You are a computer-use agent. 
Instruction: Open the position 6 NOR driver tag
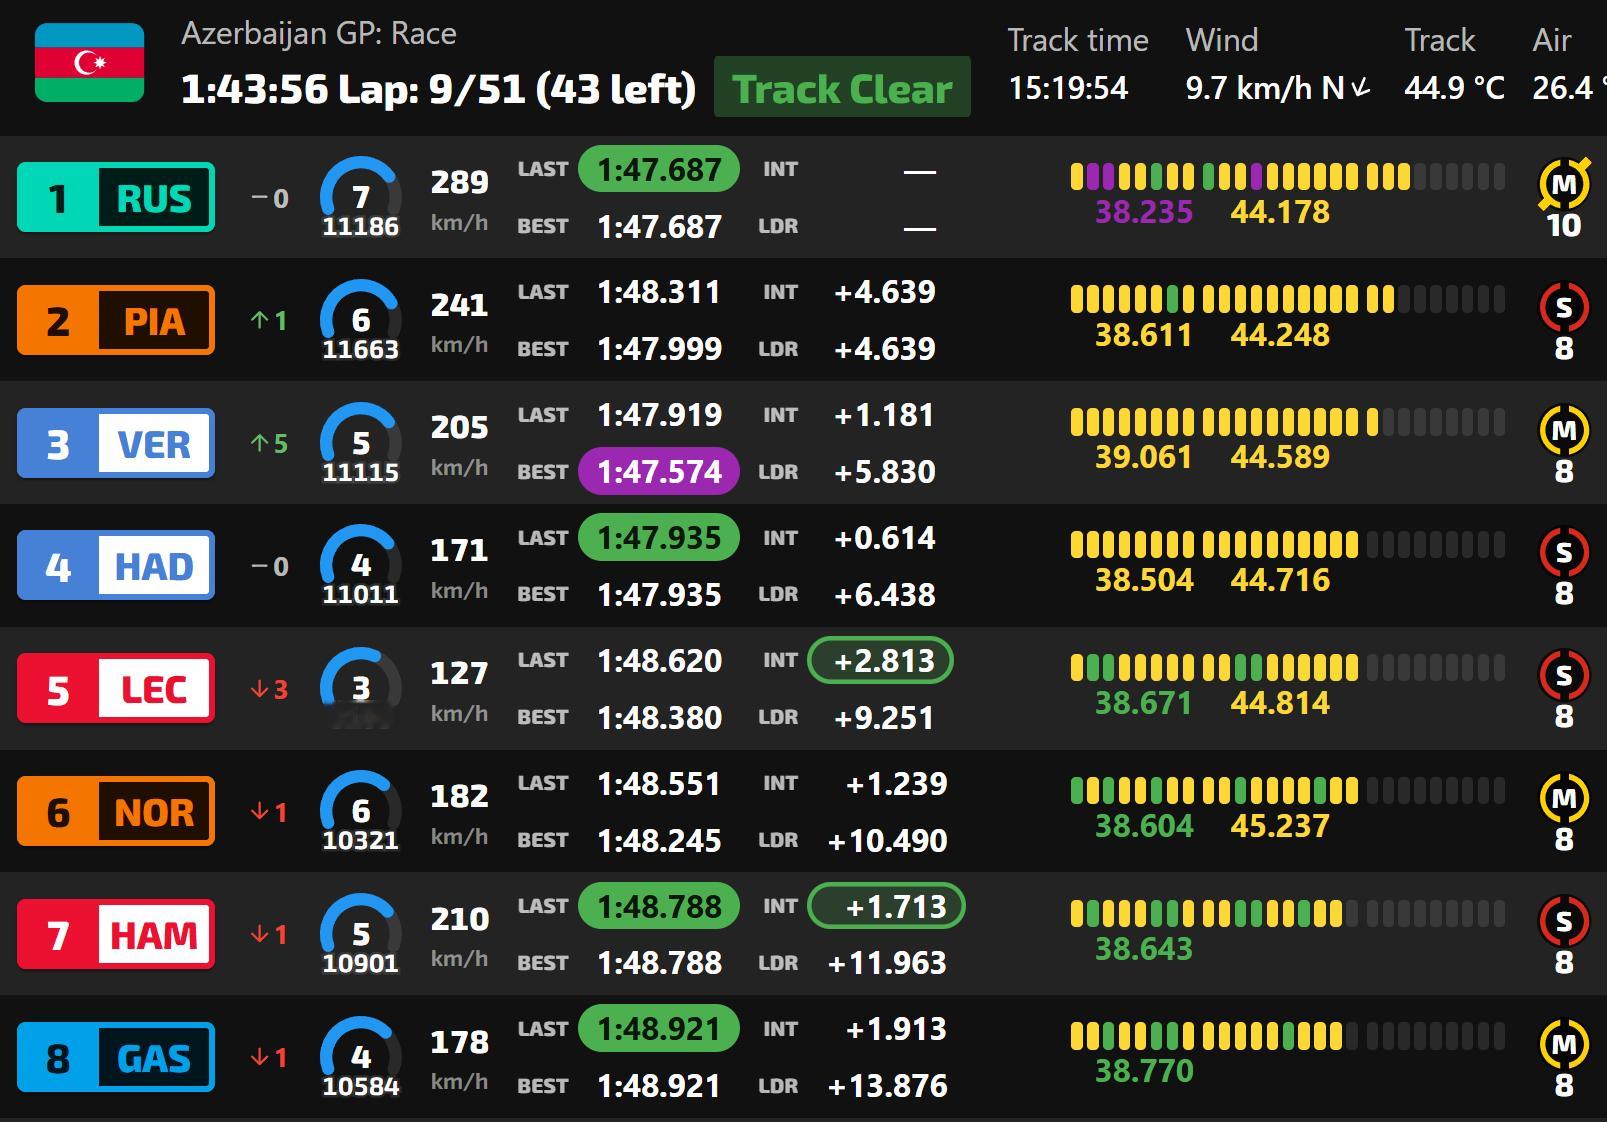tap(116, 811)
